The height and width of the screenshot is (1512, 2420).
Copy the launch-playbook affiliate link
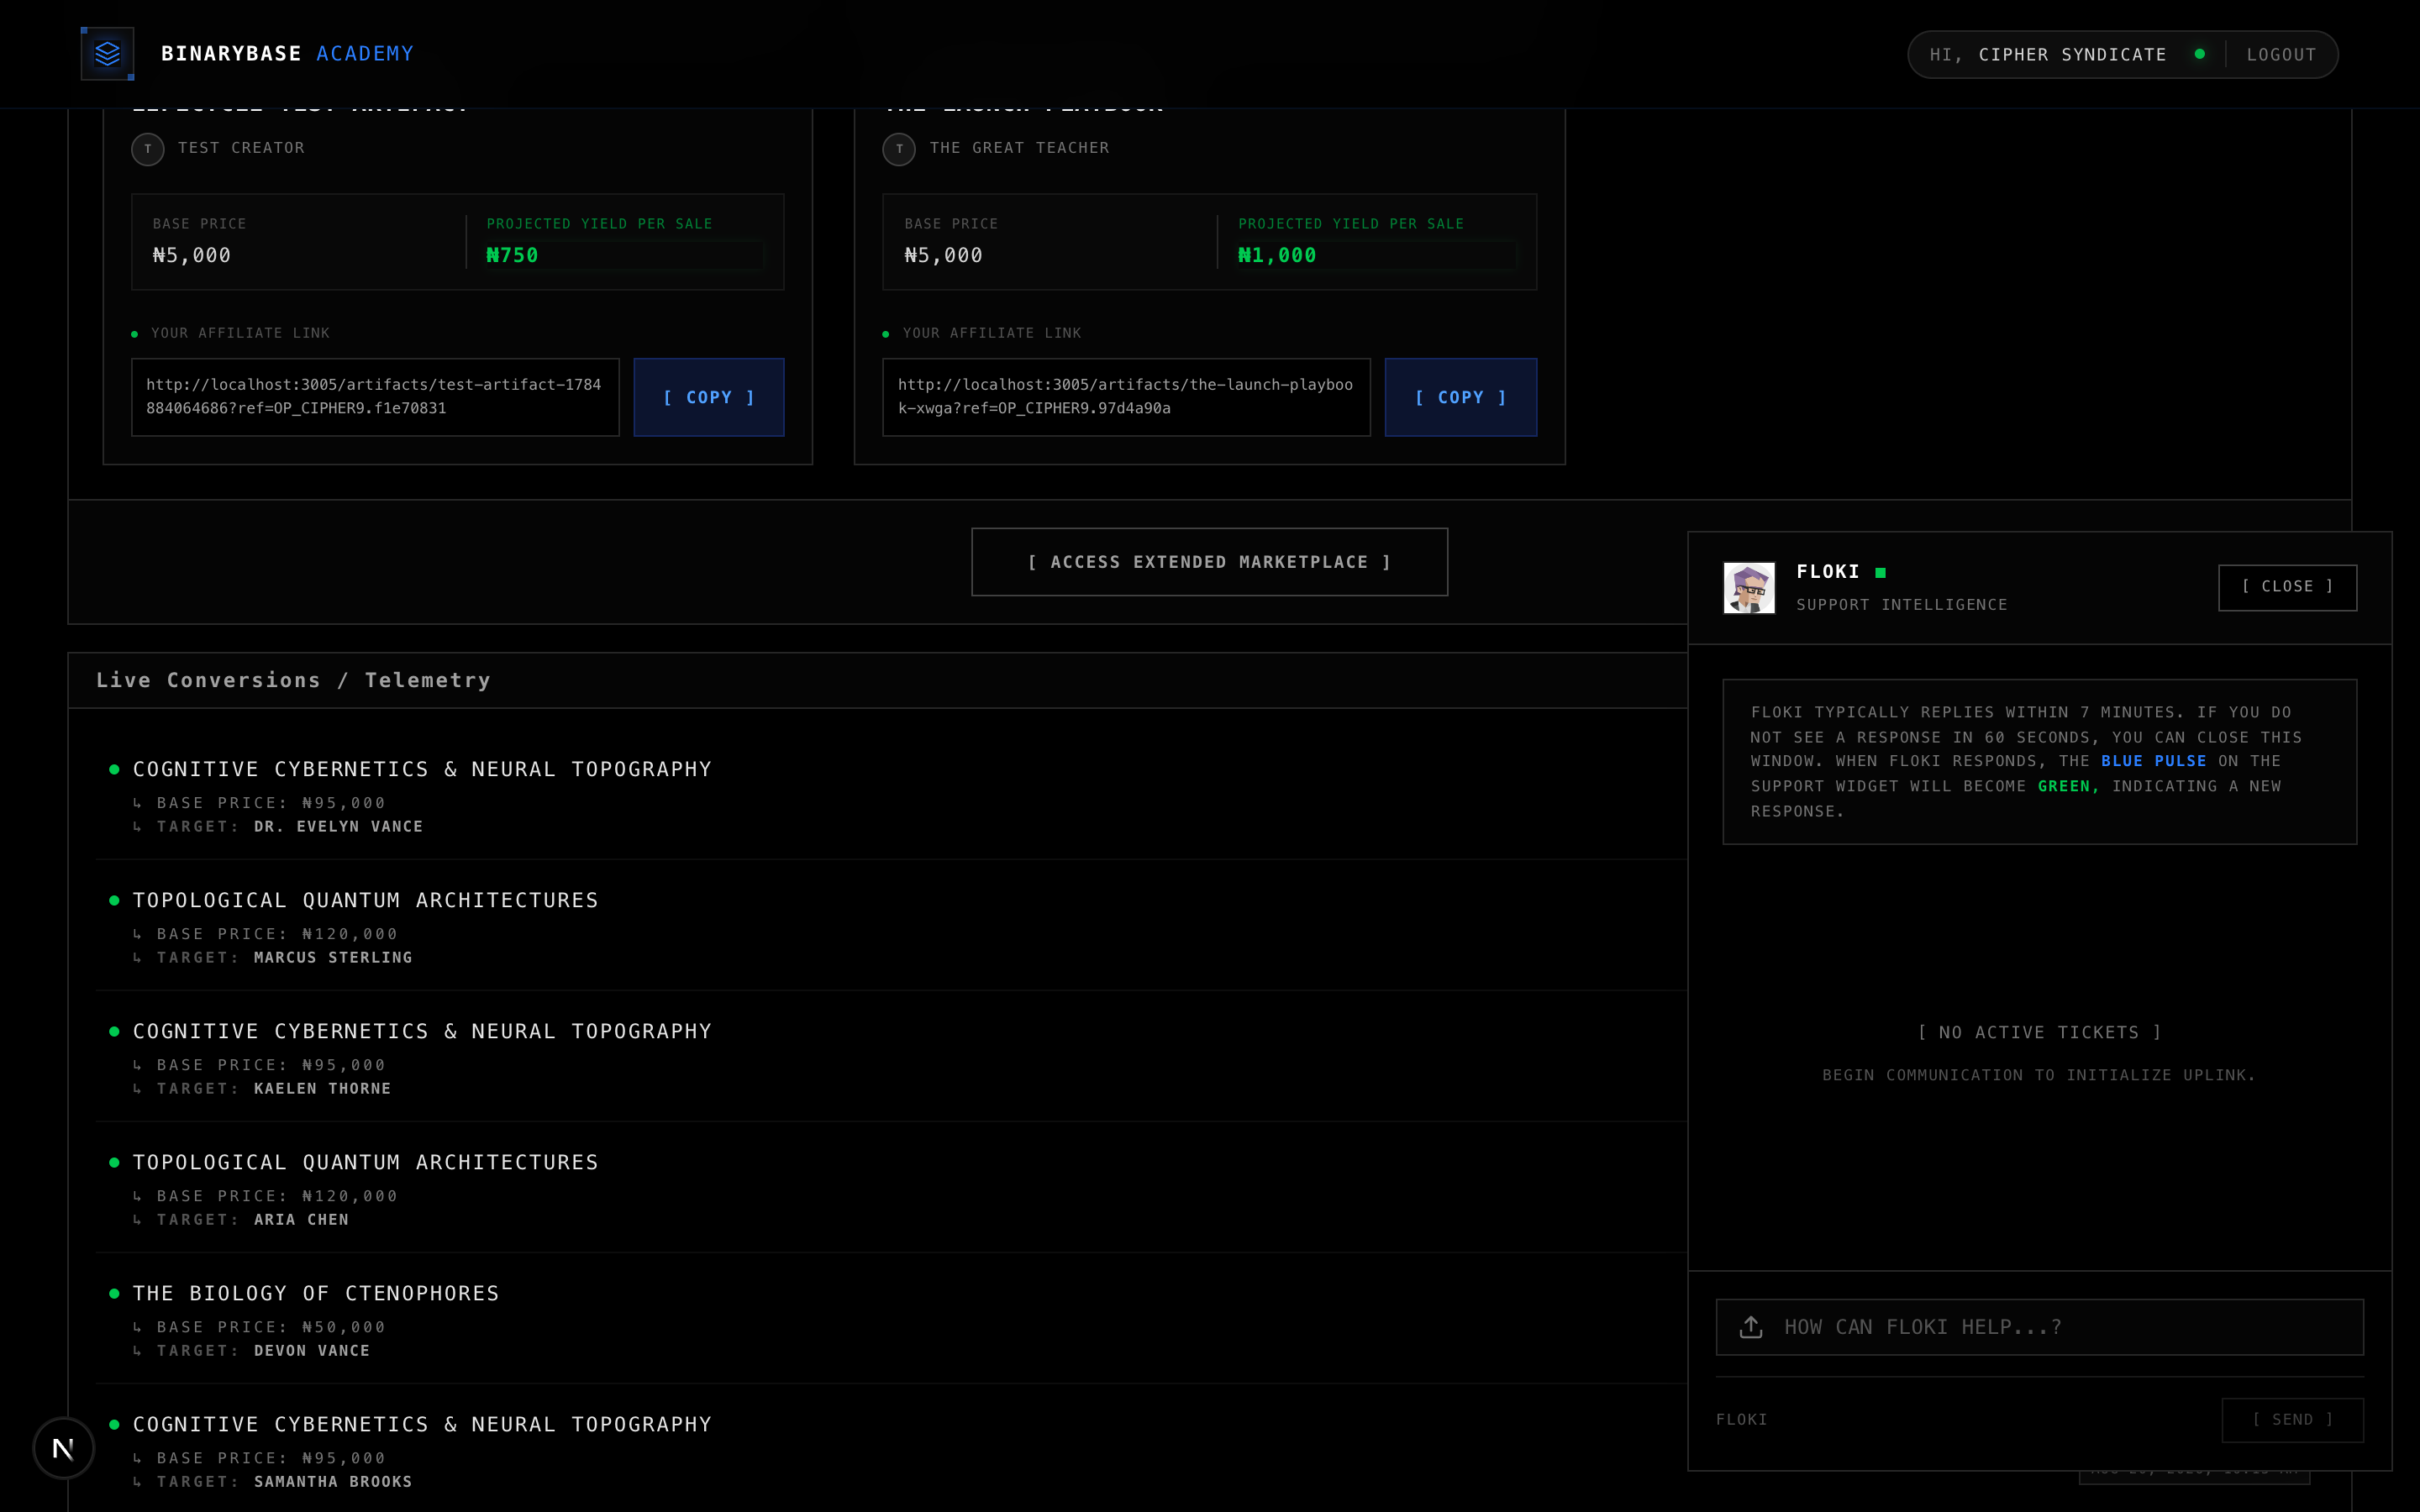[x=1460, y=397]
